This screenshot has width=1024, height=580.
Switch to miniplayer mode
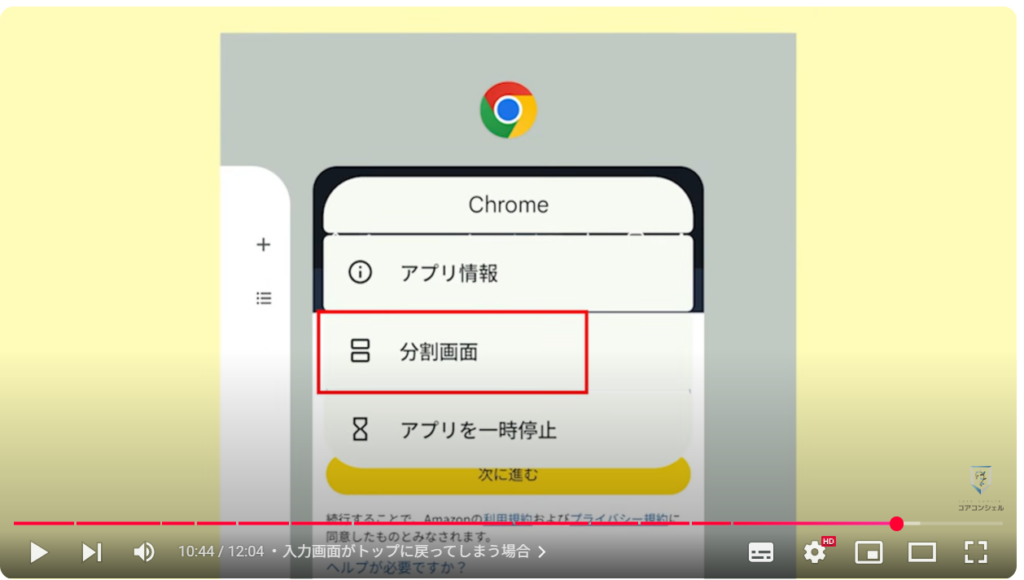pos(869,553)
